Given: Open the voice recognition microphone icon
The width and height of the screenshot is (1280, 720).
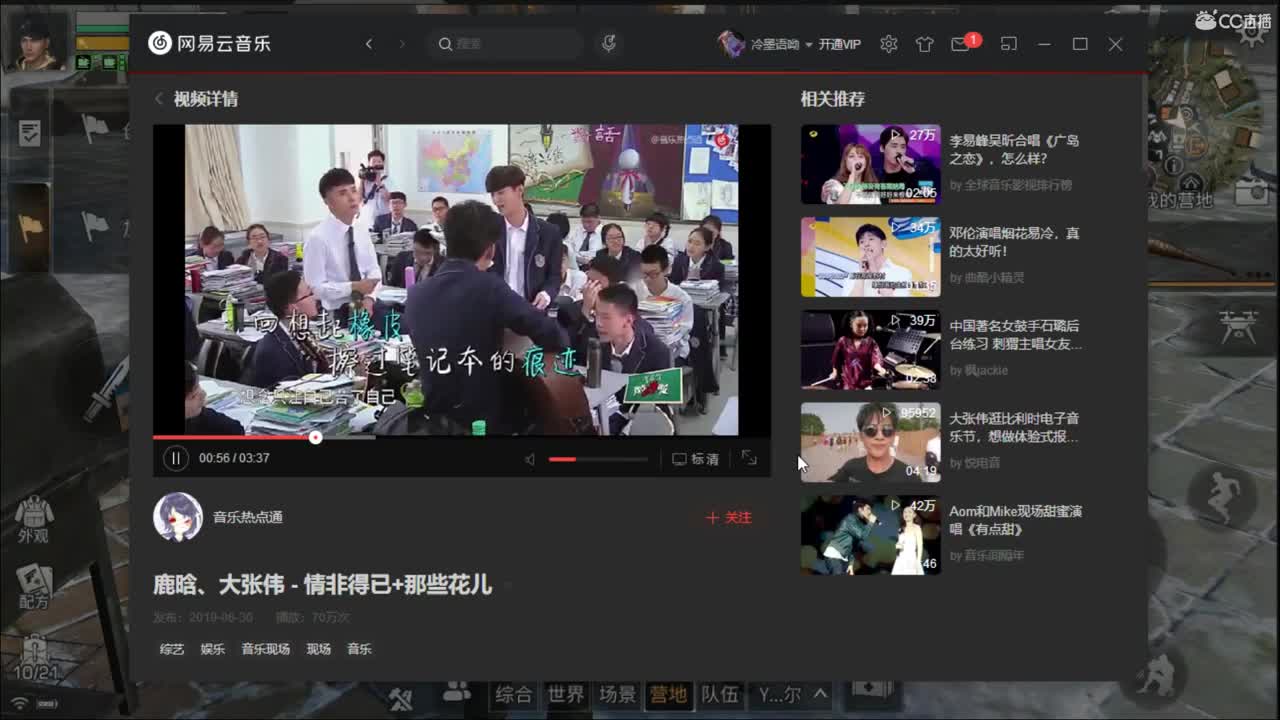Looking at the screenshot, I should pos(608,44).
